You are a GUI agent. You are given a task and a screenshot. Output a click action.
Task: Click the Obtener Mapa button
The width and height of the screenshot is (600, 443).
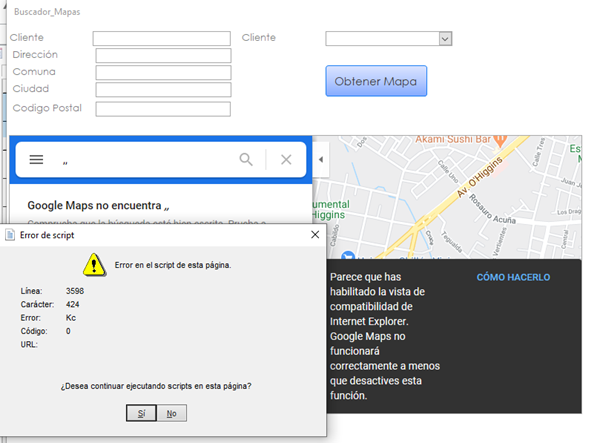point(376,81)
